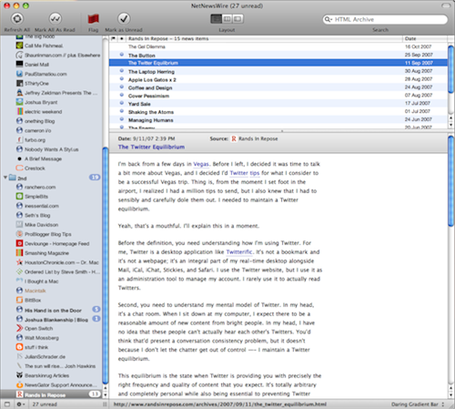Sort by the flag column header
Screen dimensions: 455x409
(x=113, y=39)
